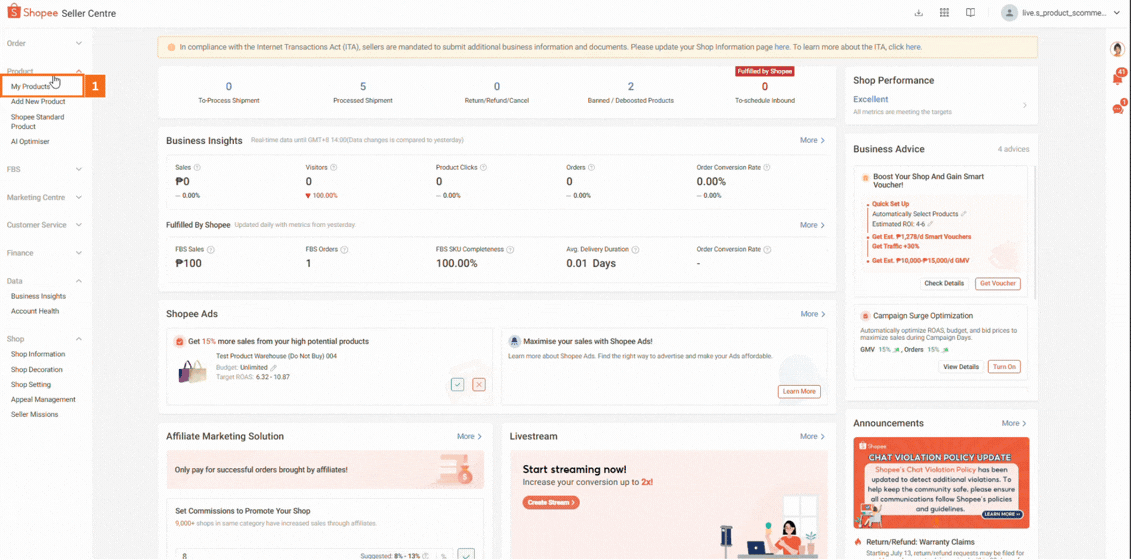Collapse the Data sidebar section

click(x=79, y=281)
